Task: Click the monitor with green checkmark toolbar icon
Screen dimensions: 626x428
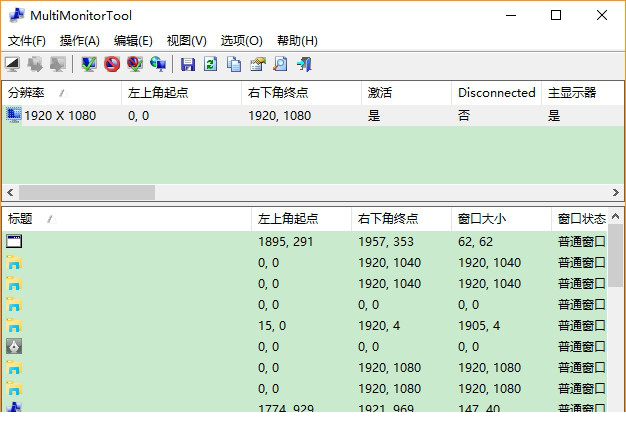Action: [x=89, y=64]
